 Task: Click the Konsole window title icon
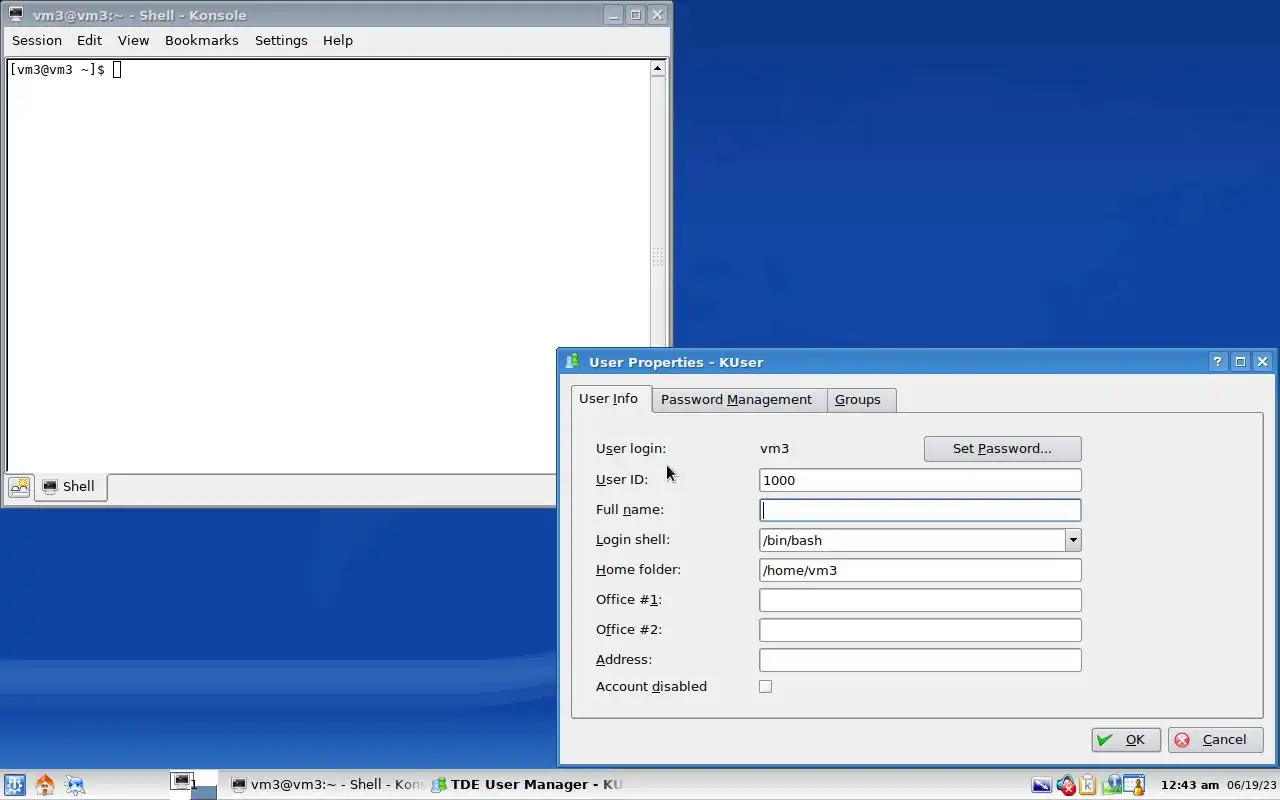click(16, 15)
